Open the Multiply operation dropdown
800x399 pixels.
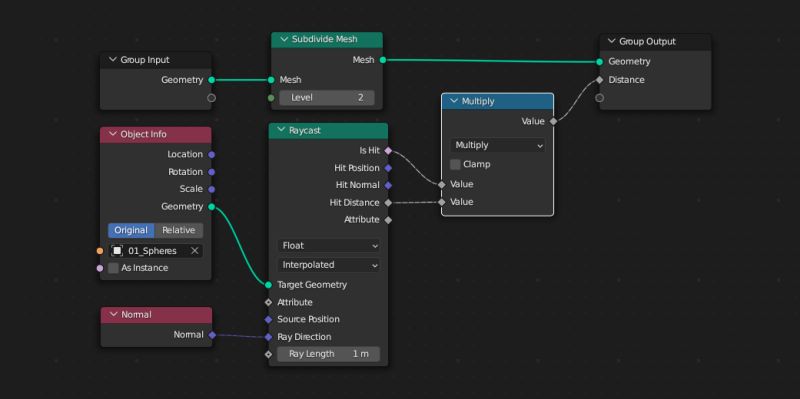coord(497,145)
